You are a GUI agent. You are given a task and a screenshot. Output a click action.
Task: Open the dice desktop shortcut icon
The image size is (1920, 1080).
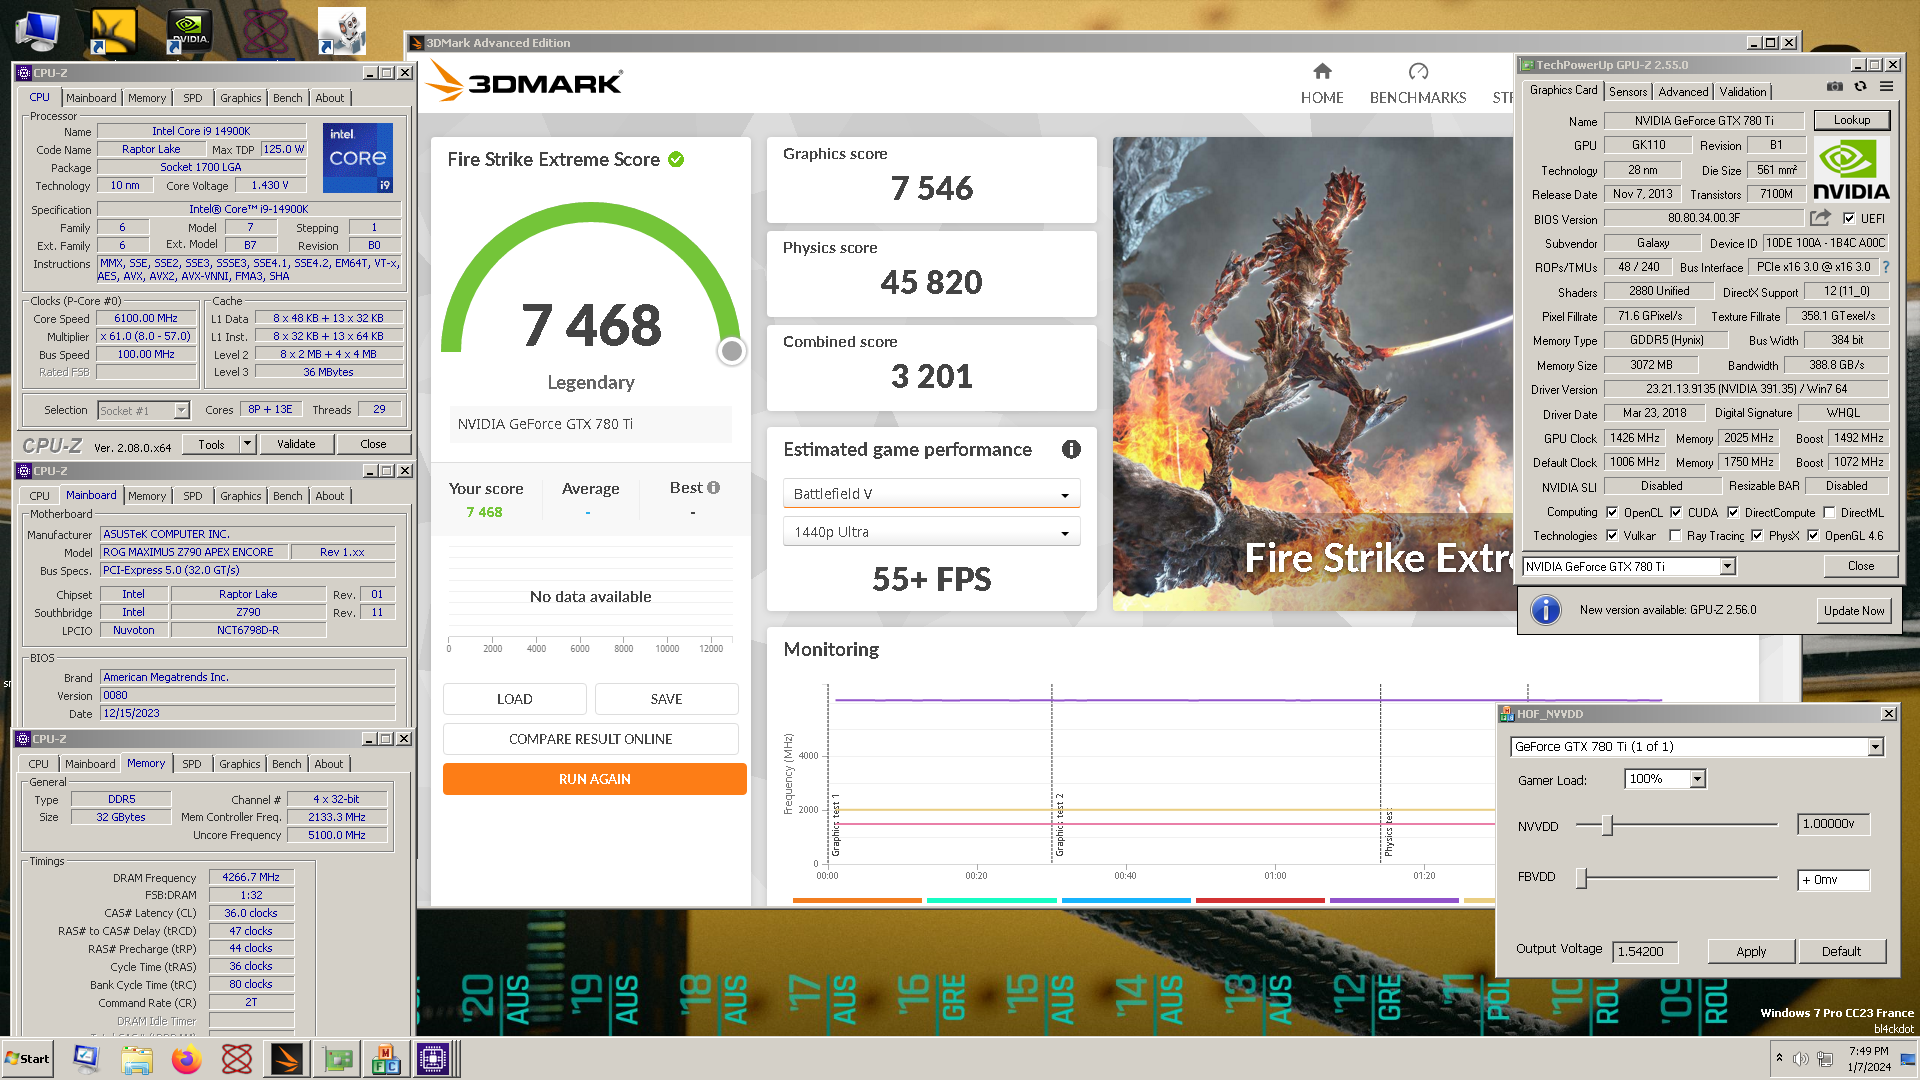click(x=342, y=31)
